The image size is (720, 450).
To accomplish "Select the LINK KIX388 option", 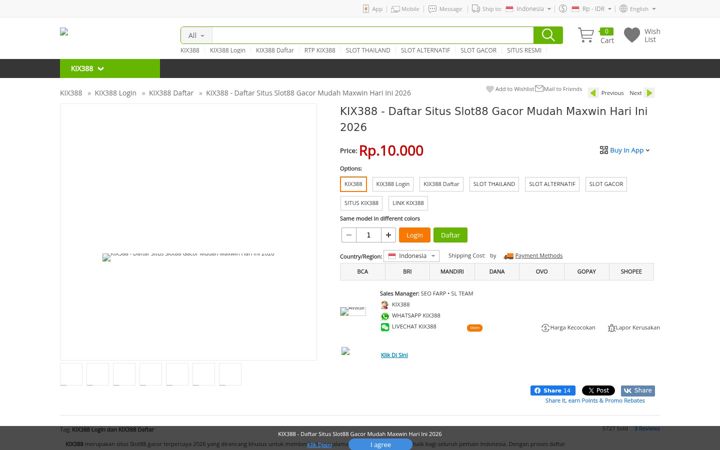I will pos(408,203).
